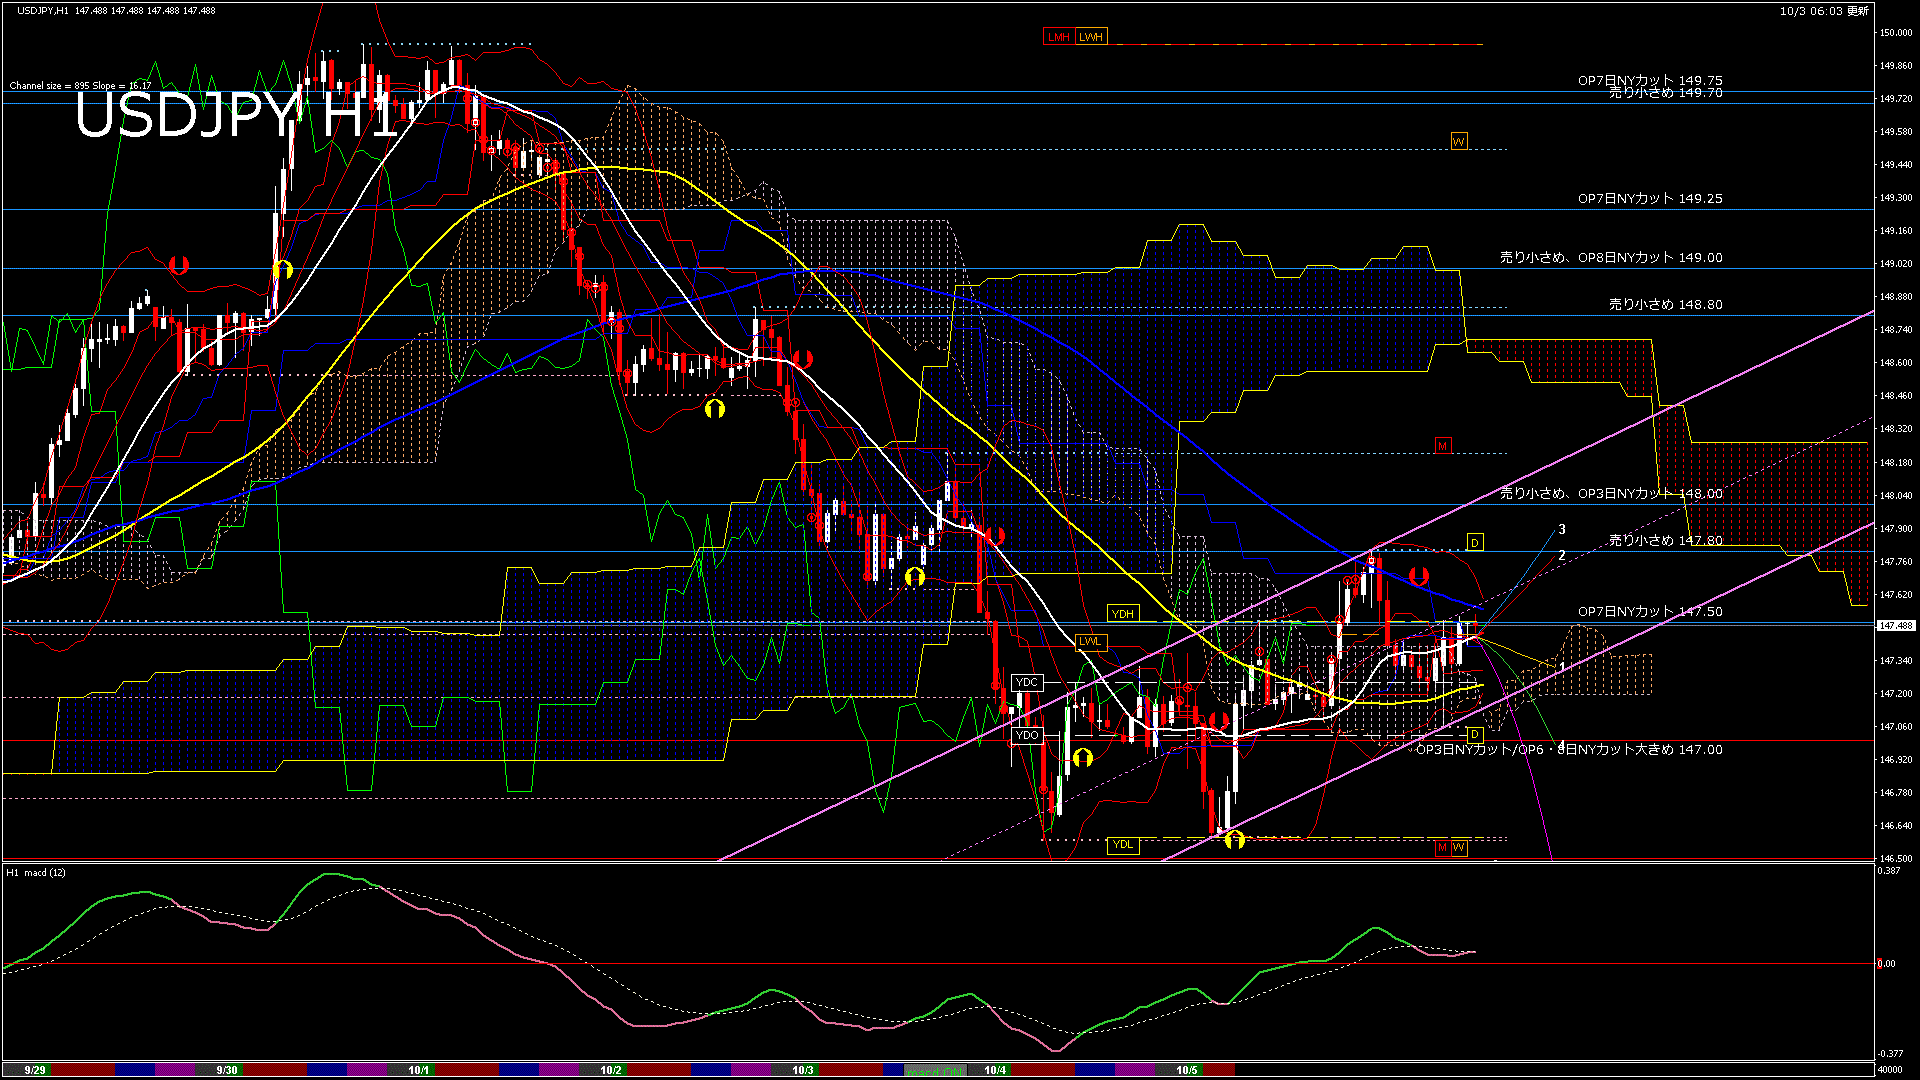Click the W label near 149.50 level
This screenshot has width=1920, height=1080.
(x=1459, y=141)
